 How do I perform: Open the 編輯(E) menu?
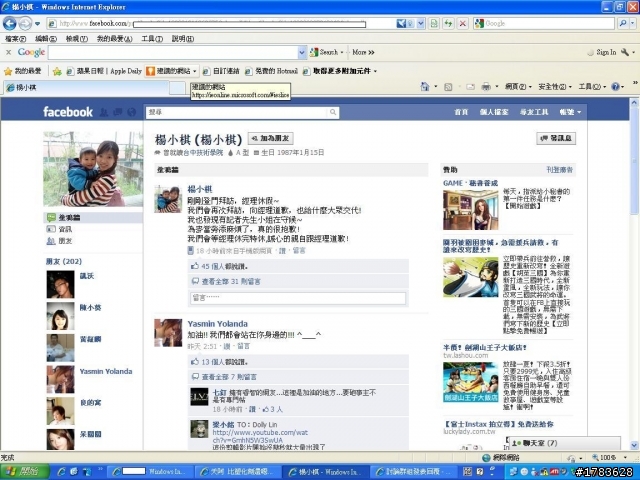pos(46,39)
